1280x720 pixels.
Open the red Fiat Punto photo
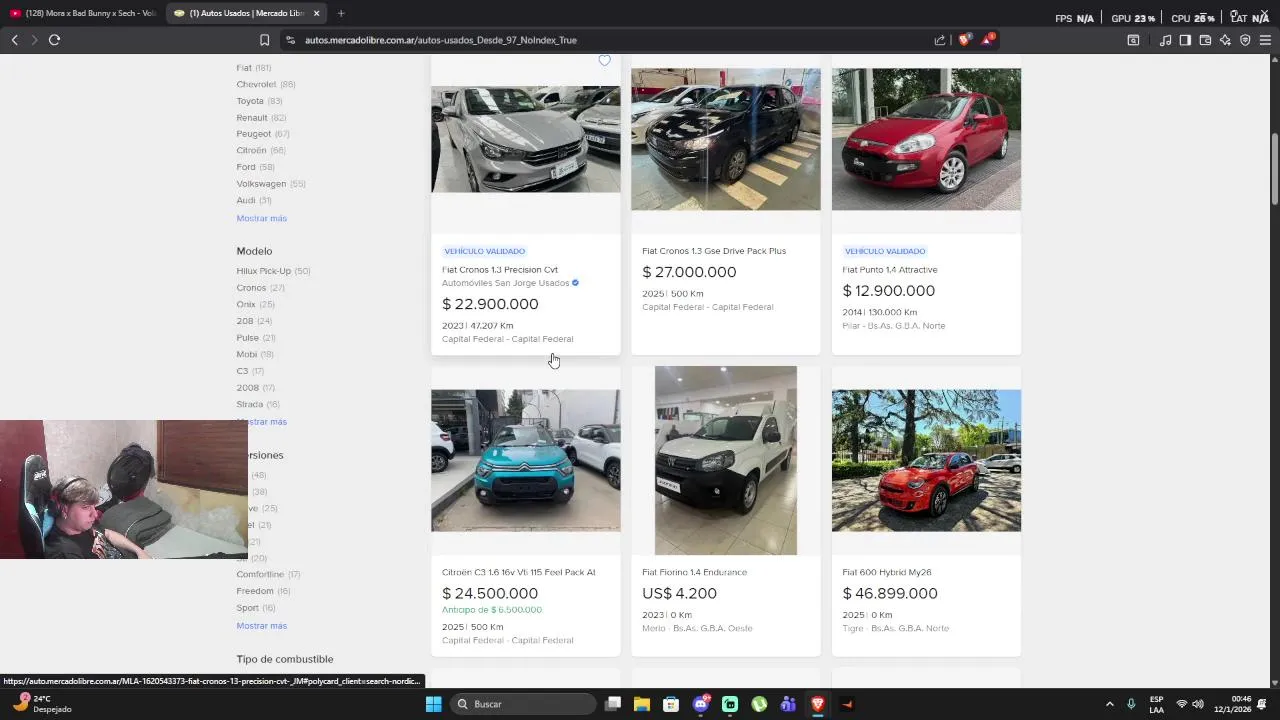point(926,139)
